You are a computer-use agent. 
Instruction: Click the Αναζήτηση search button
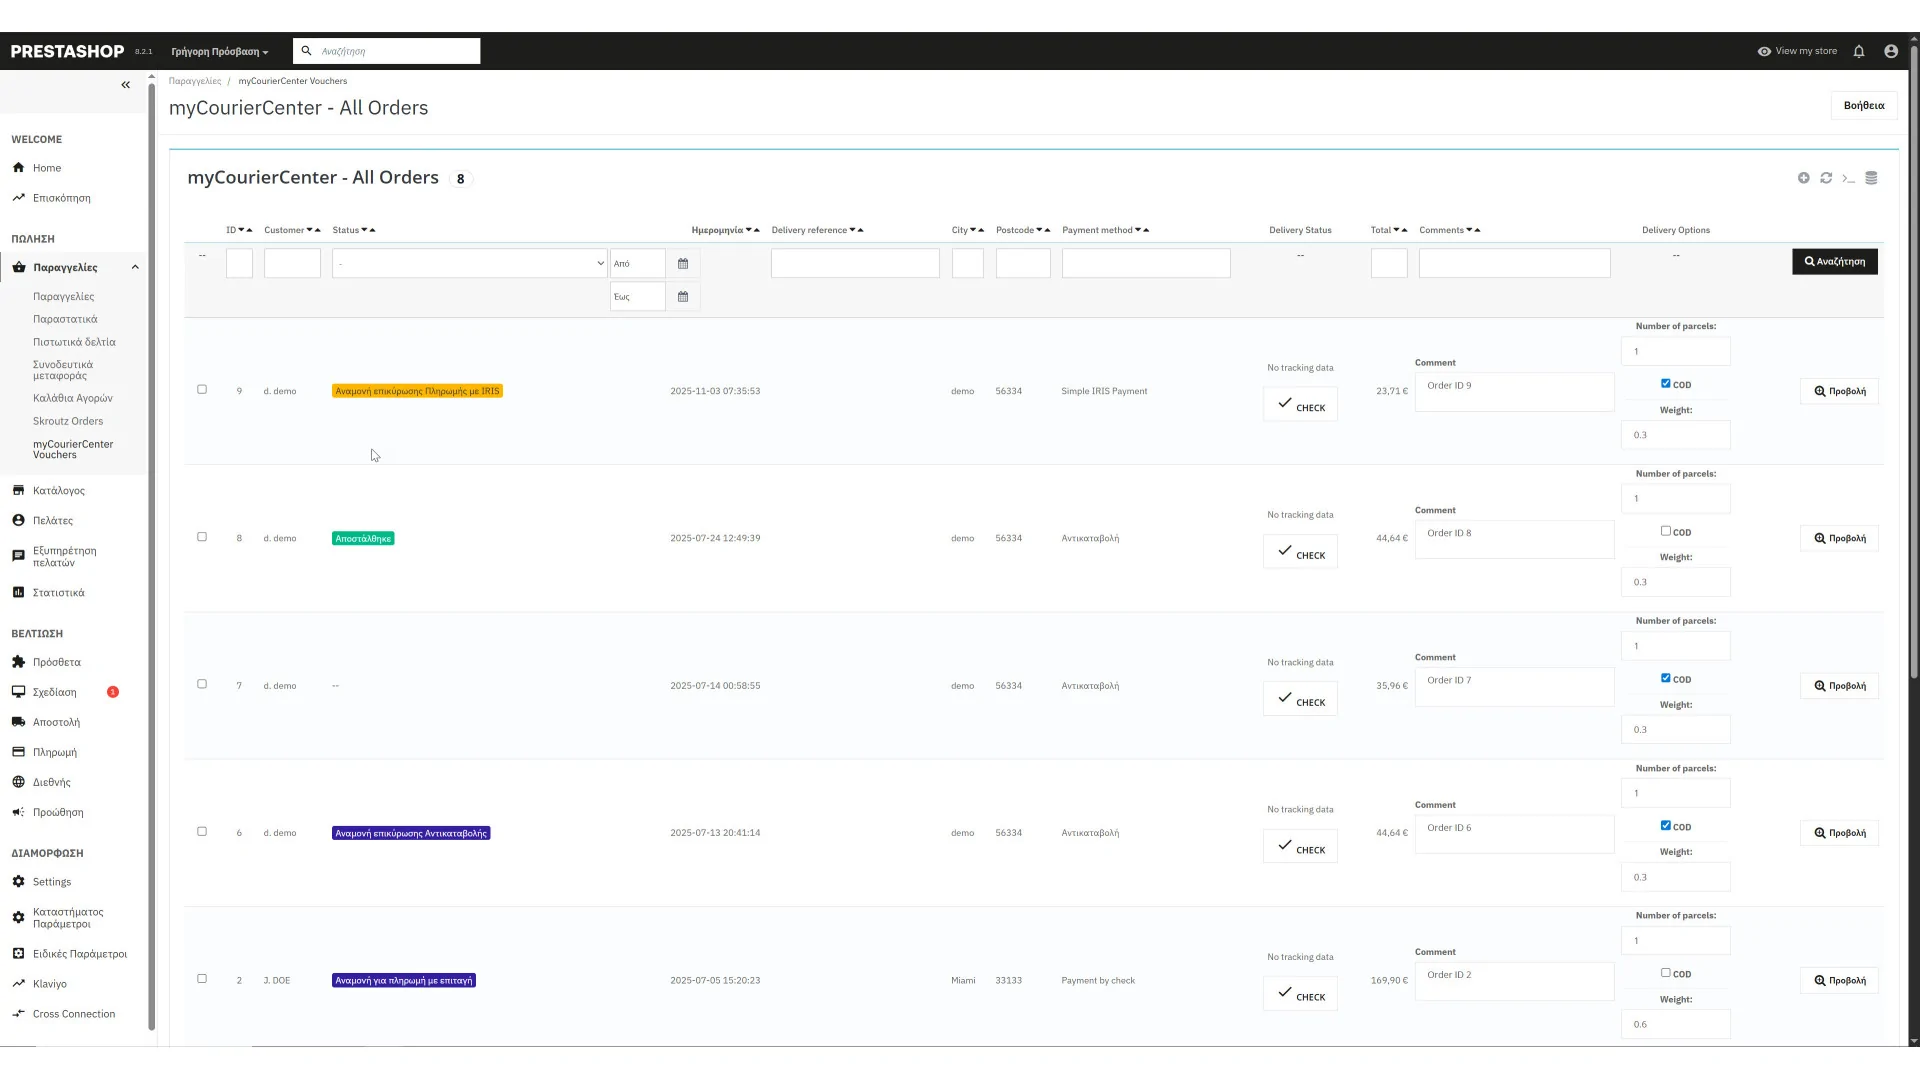click(x=1834, y=262)
